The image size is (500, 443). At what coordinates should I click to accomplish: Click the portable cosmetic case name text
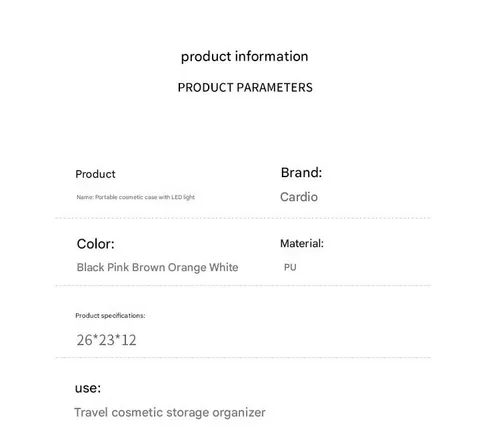(136, 197)
